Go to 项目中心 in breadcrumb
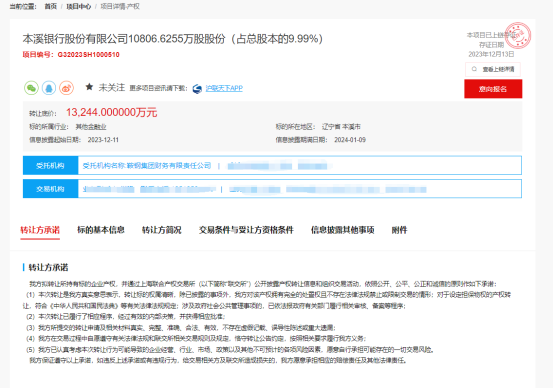Viewport: 554px width, 389px height. coord(78,6)
